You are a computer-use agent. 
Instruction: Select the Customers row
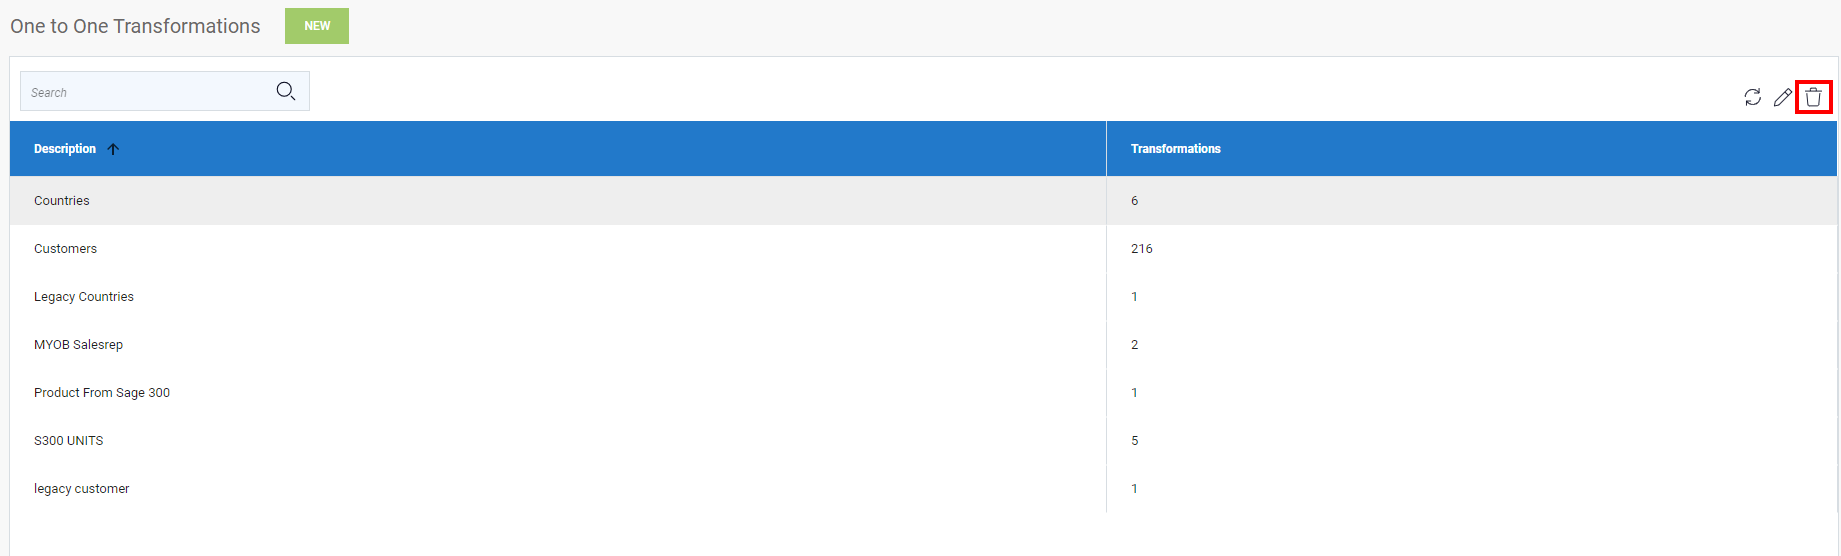923,249
